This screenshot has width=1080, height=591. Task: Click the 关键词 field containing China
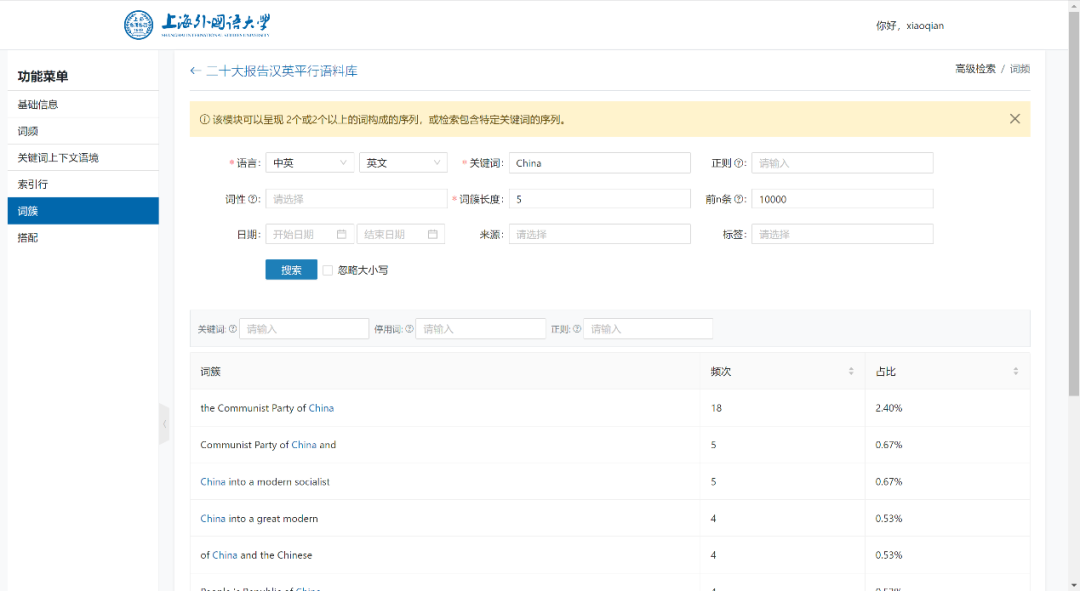click(599, 163)
